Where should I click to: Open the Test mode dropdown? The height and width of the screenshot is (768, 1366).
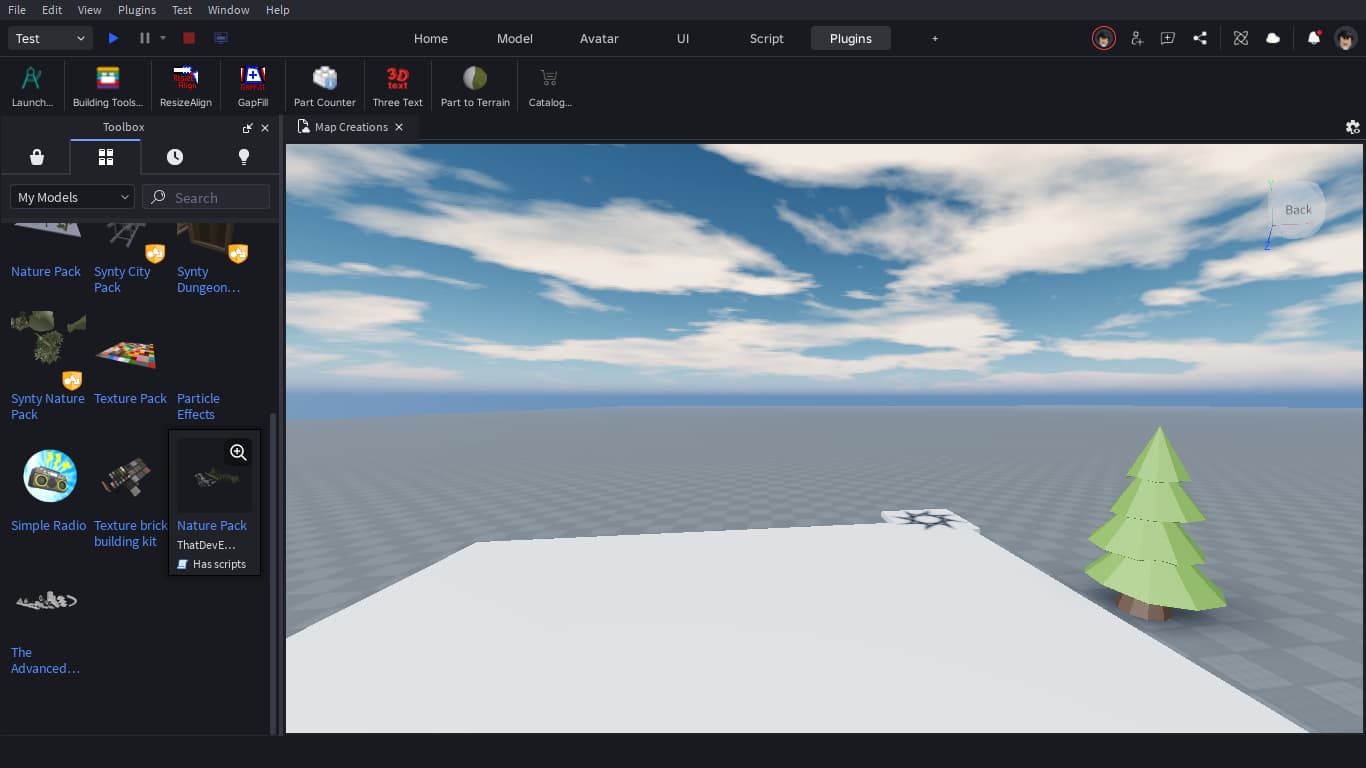point(51,38)
